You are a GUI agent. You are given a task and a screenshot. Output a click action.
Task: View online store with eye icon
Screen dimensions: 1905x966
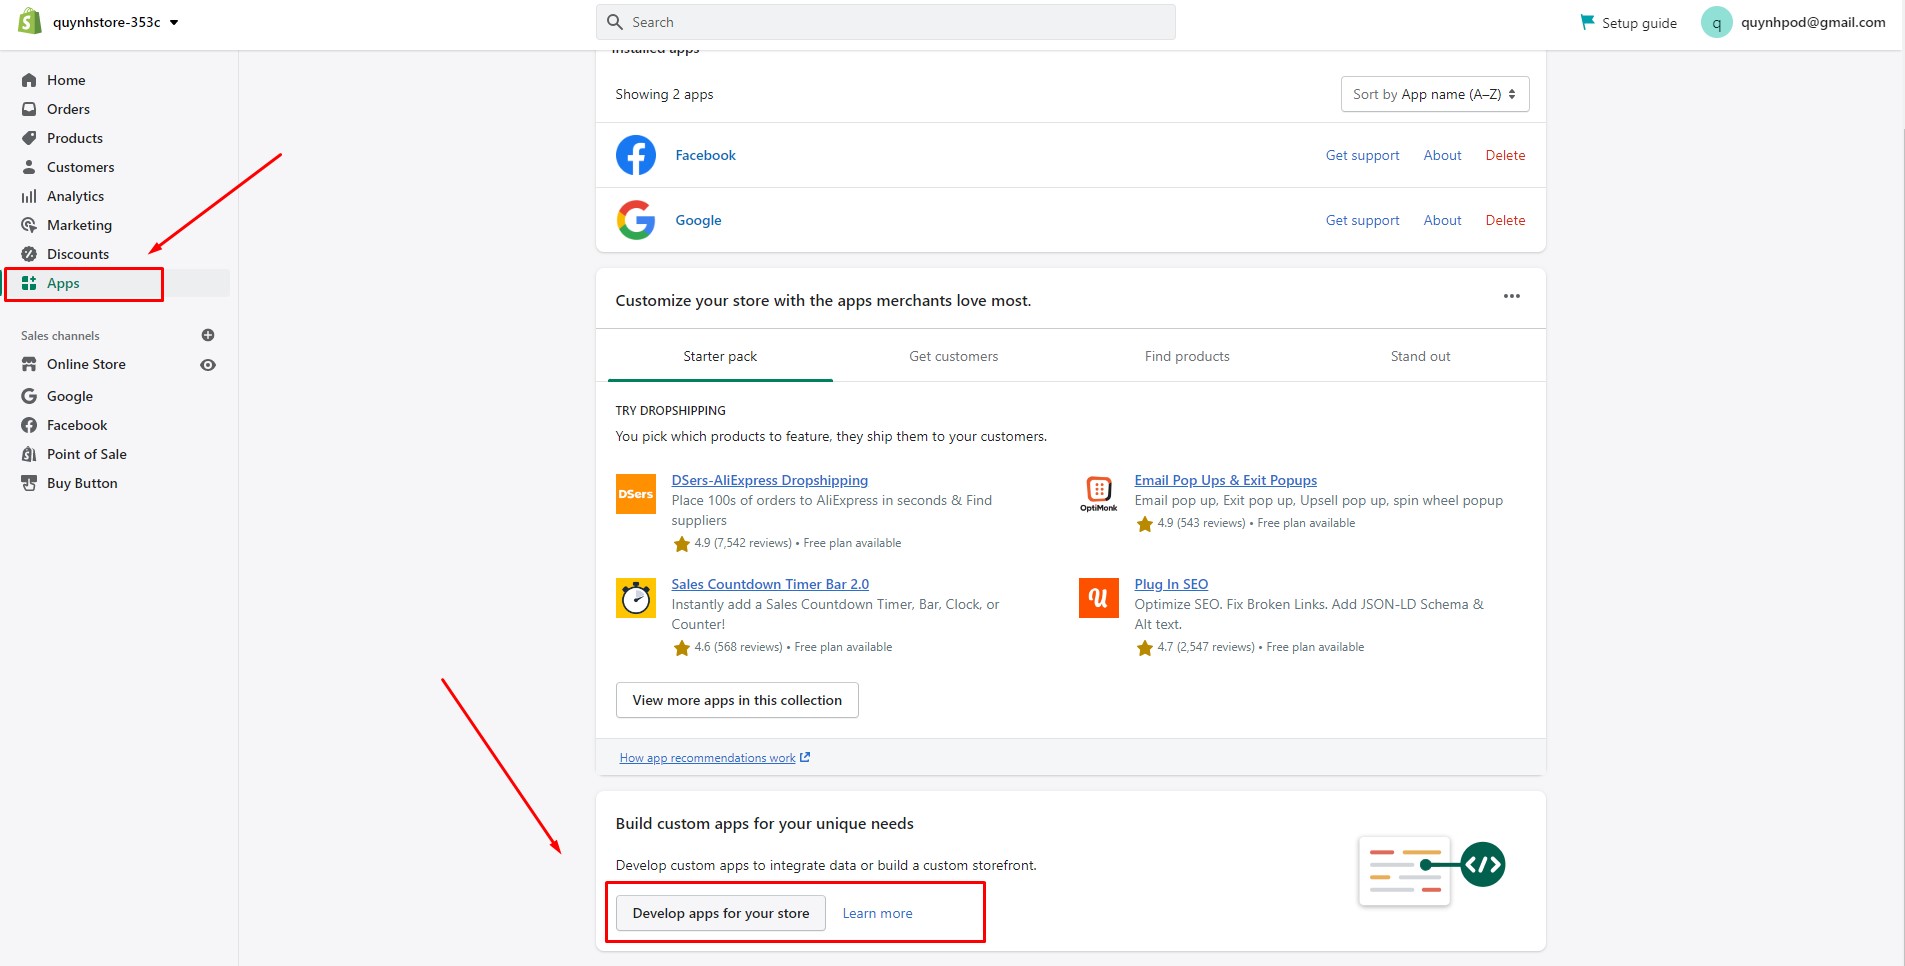tap(208, 365)
